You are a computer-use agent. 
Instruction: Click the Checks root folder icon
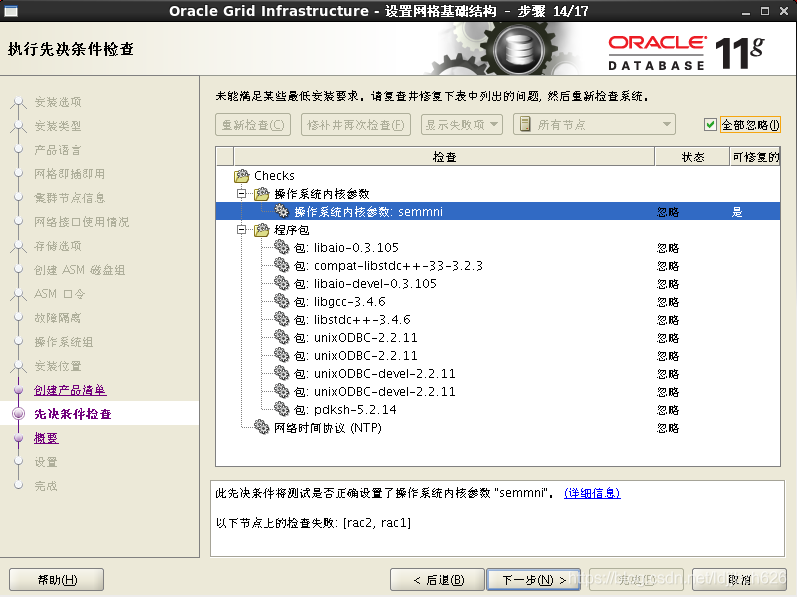click(x=241, y=176)
